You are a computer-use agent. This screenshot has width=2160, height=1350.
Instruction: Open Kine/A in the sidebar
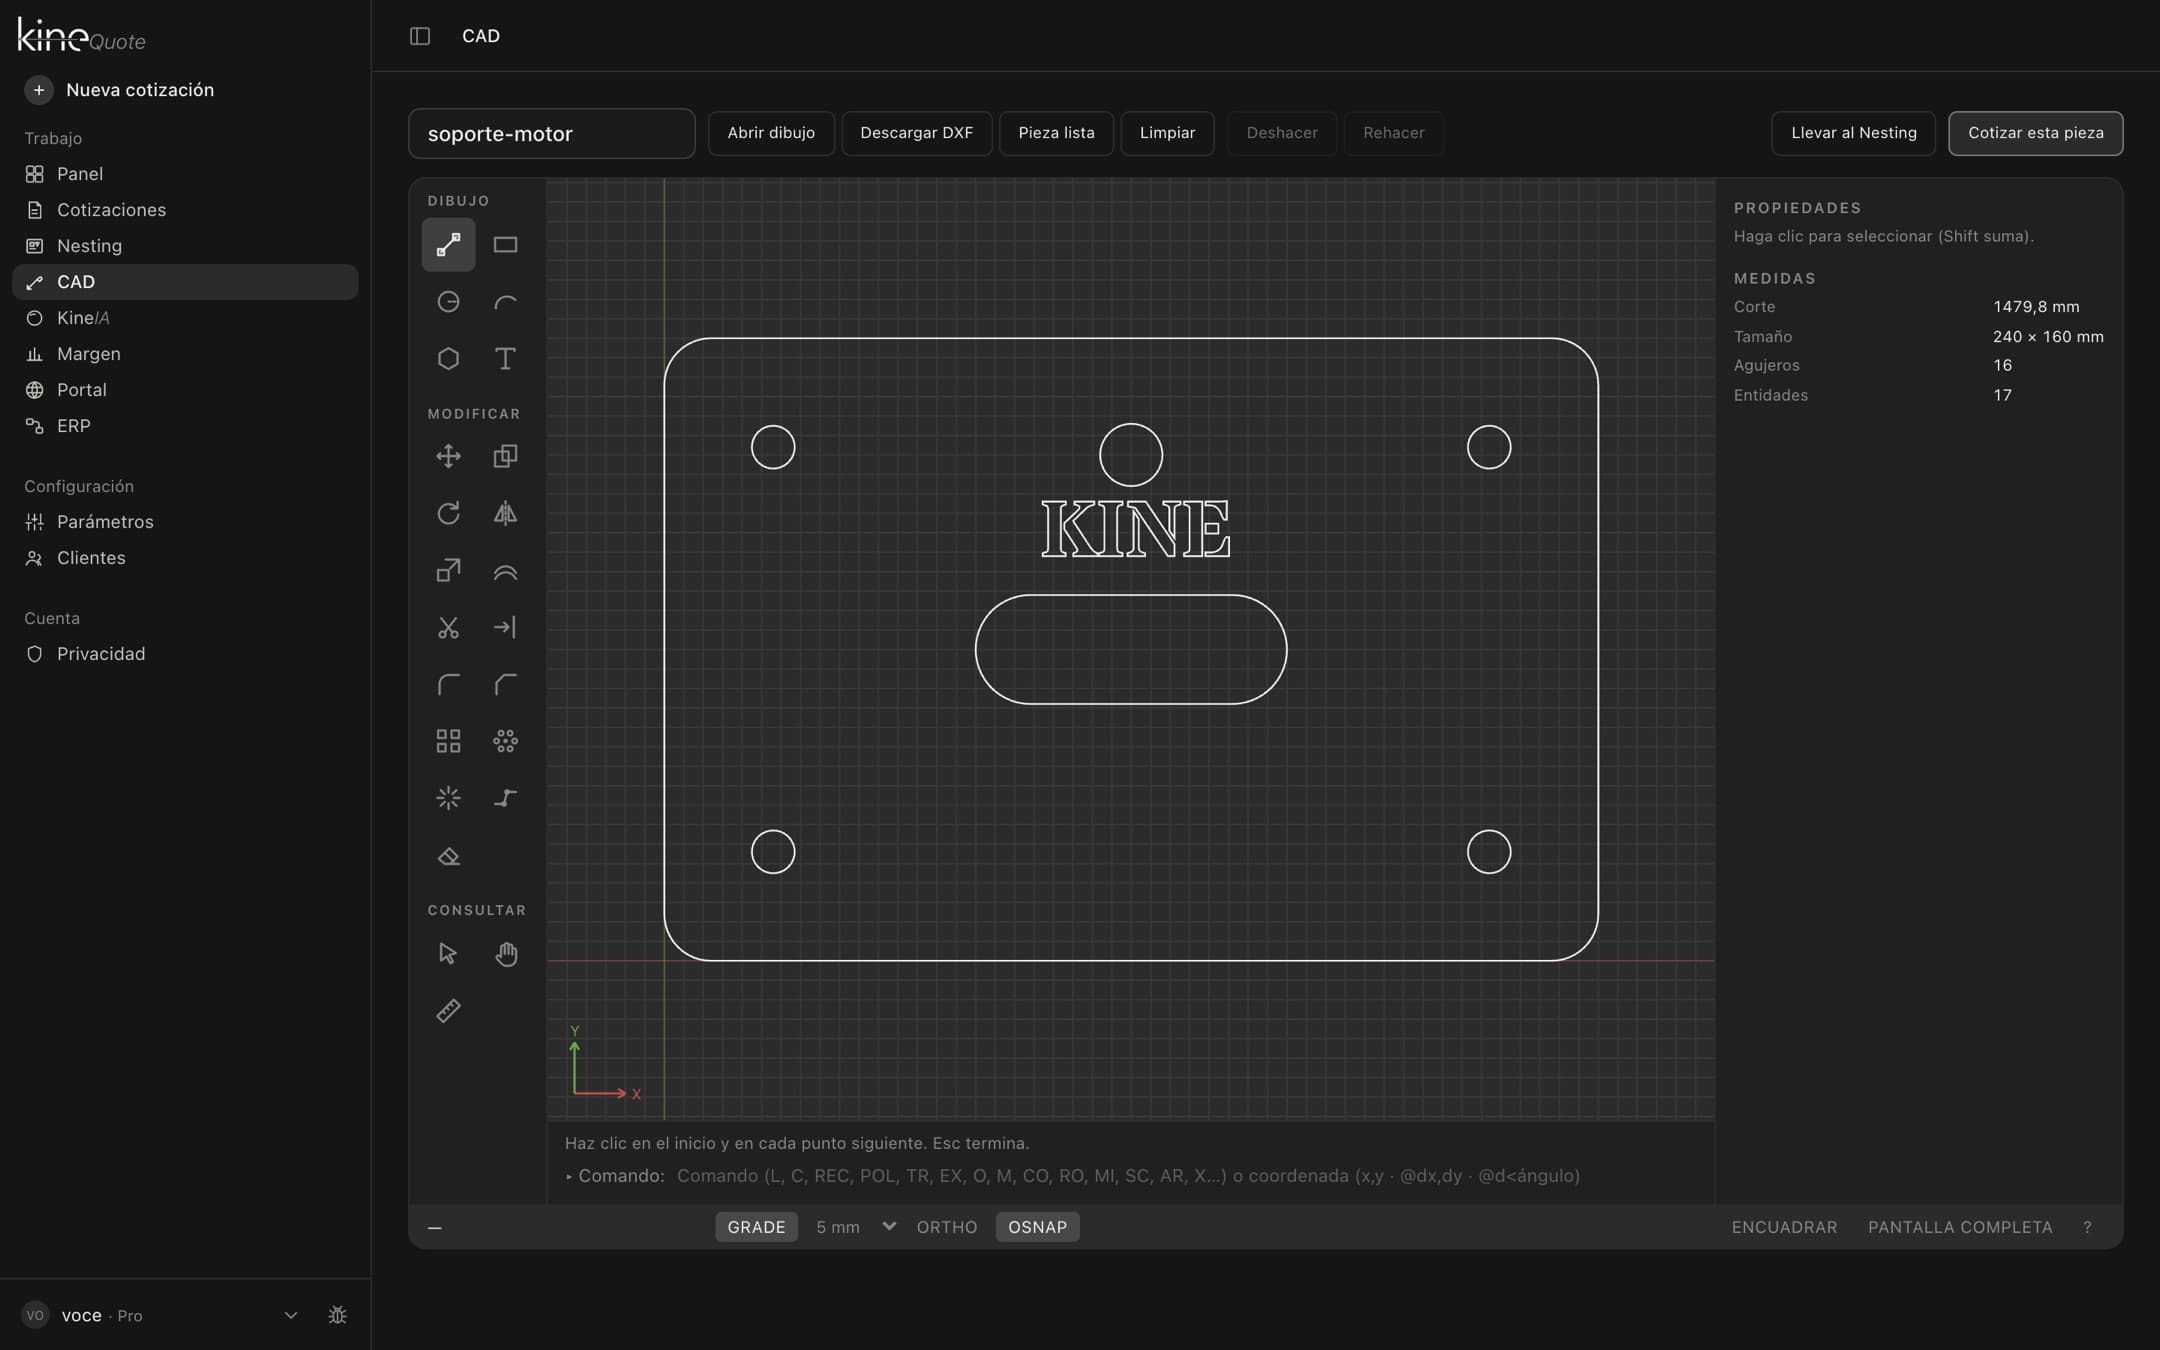click(x=185, y=318)
